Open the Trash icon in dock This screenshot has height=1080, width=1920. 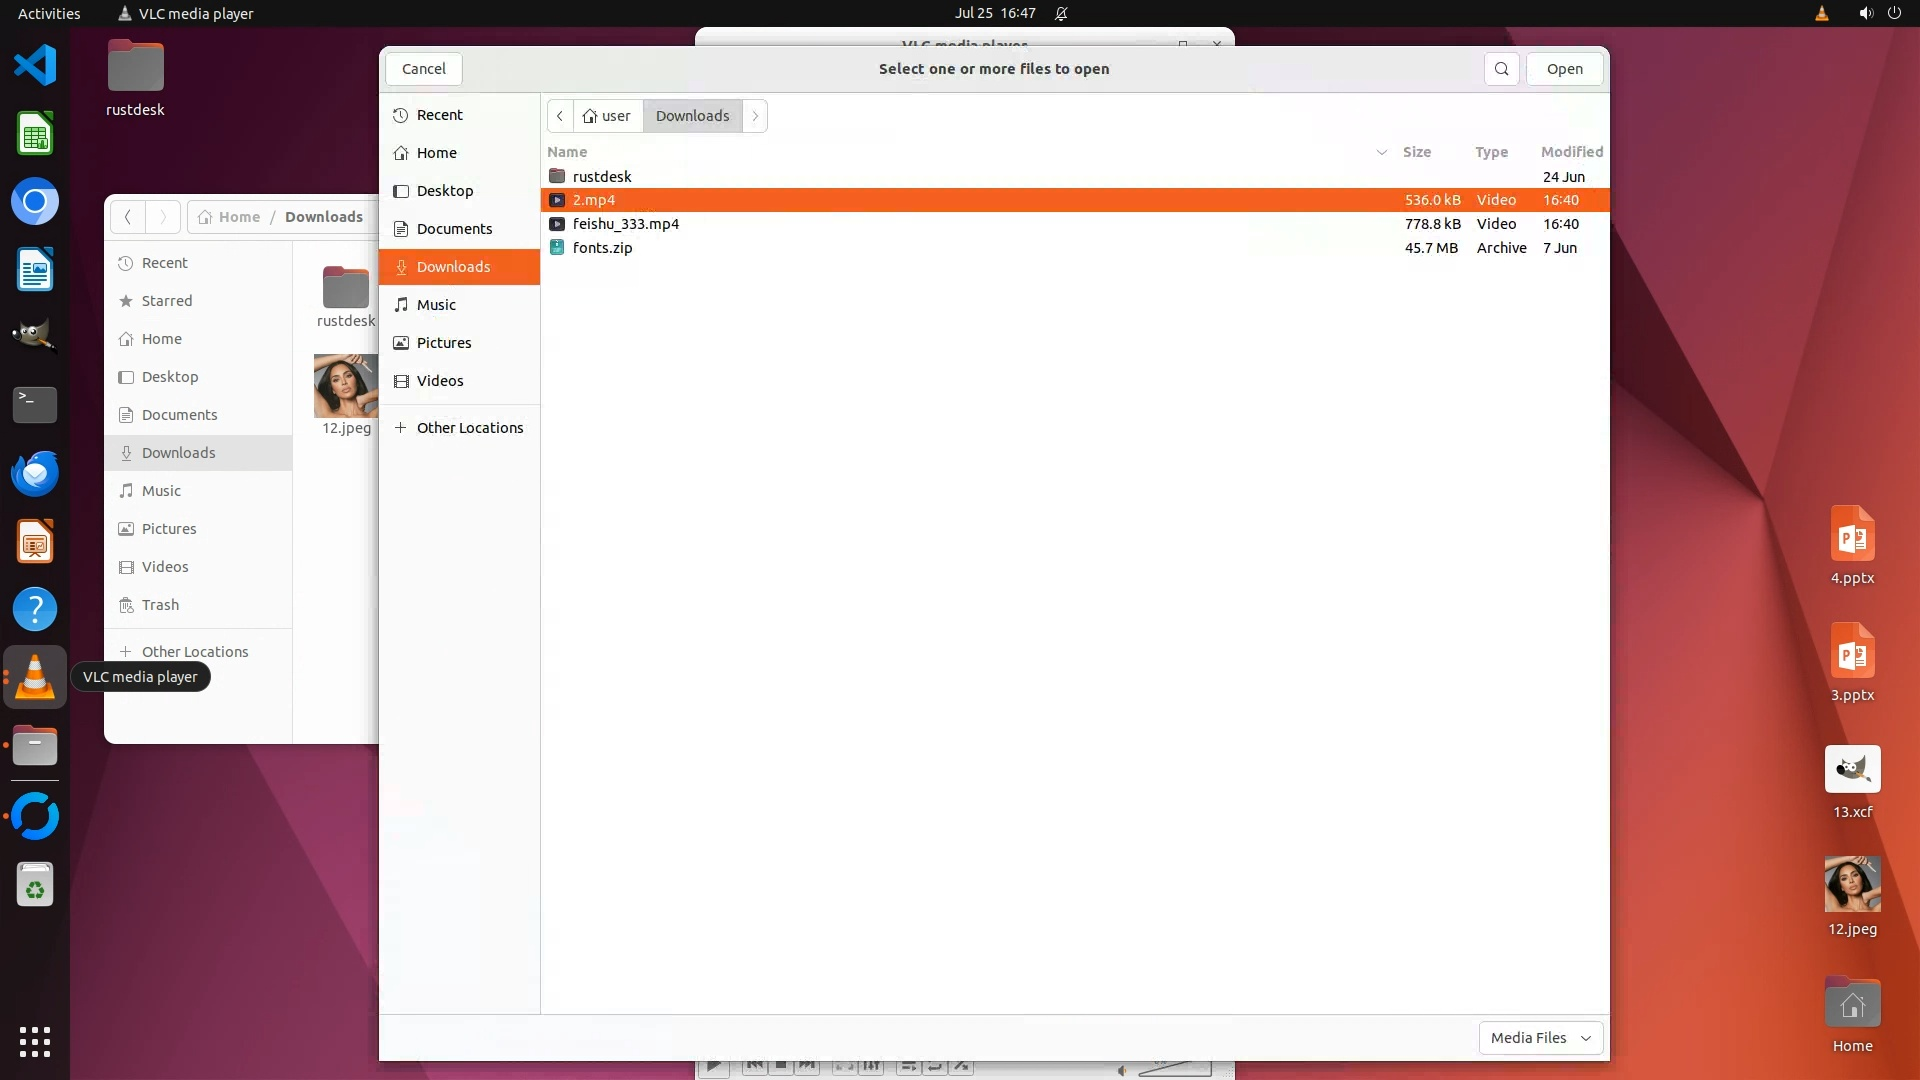35,885
